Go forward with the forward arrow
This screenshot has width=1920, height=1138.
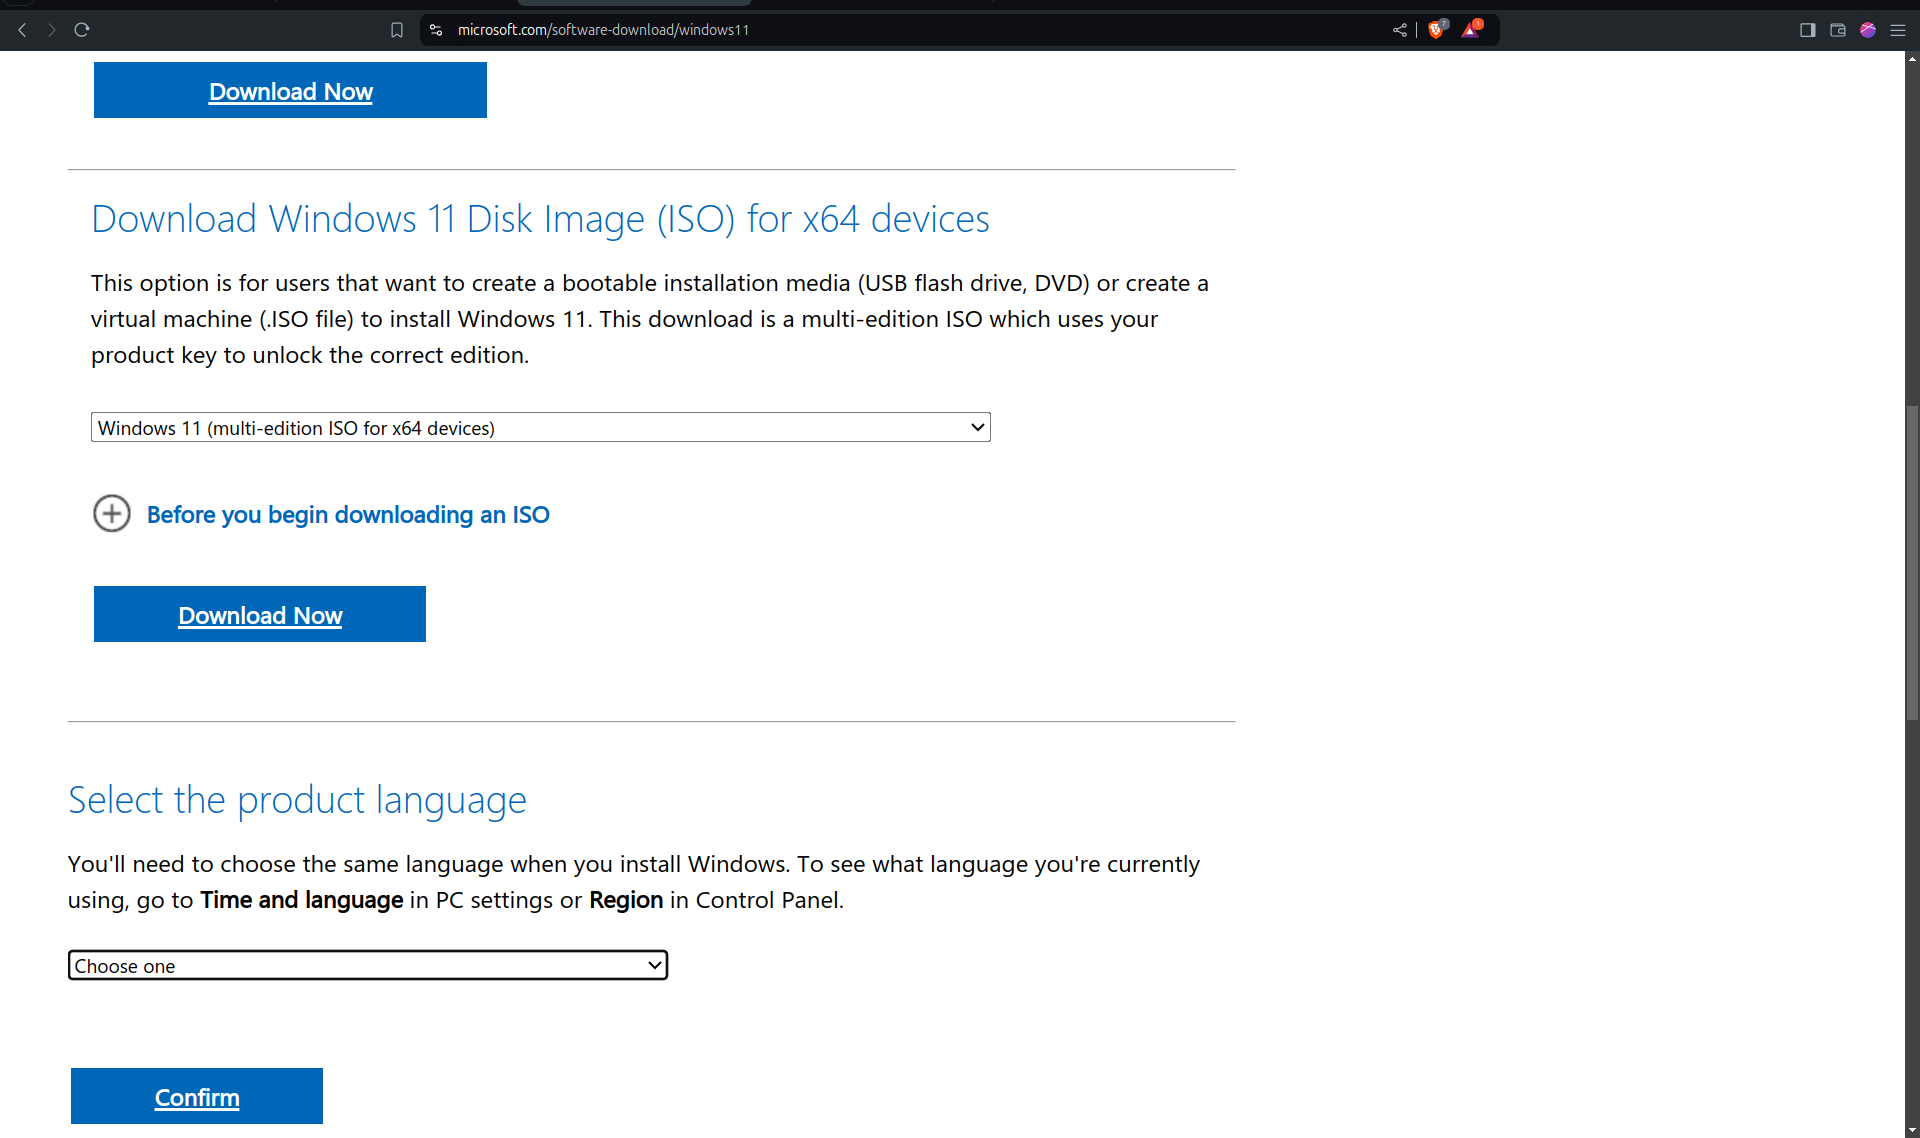point(52,30)
